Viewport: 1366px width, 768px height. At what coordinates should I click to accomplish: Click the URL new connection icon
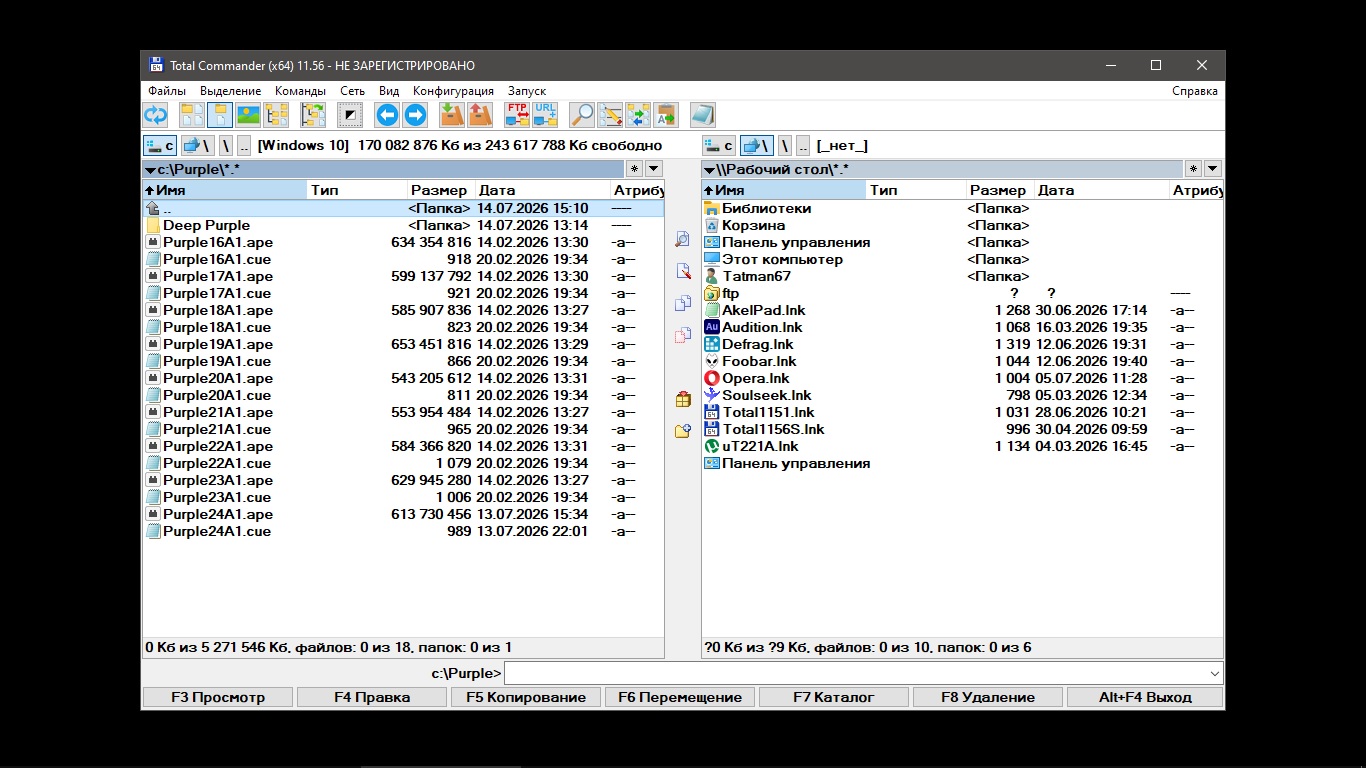[x=545, y=115]
